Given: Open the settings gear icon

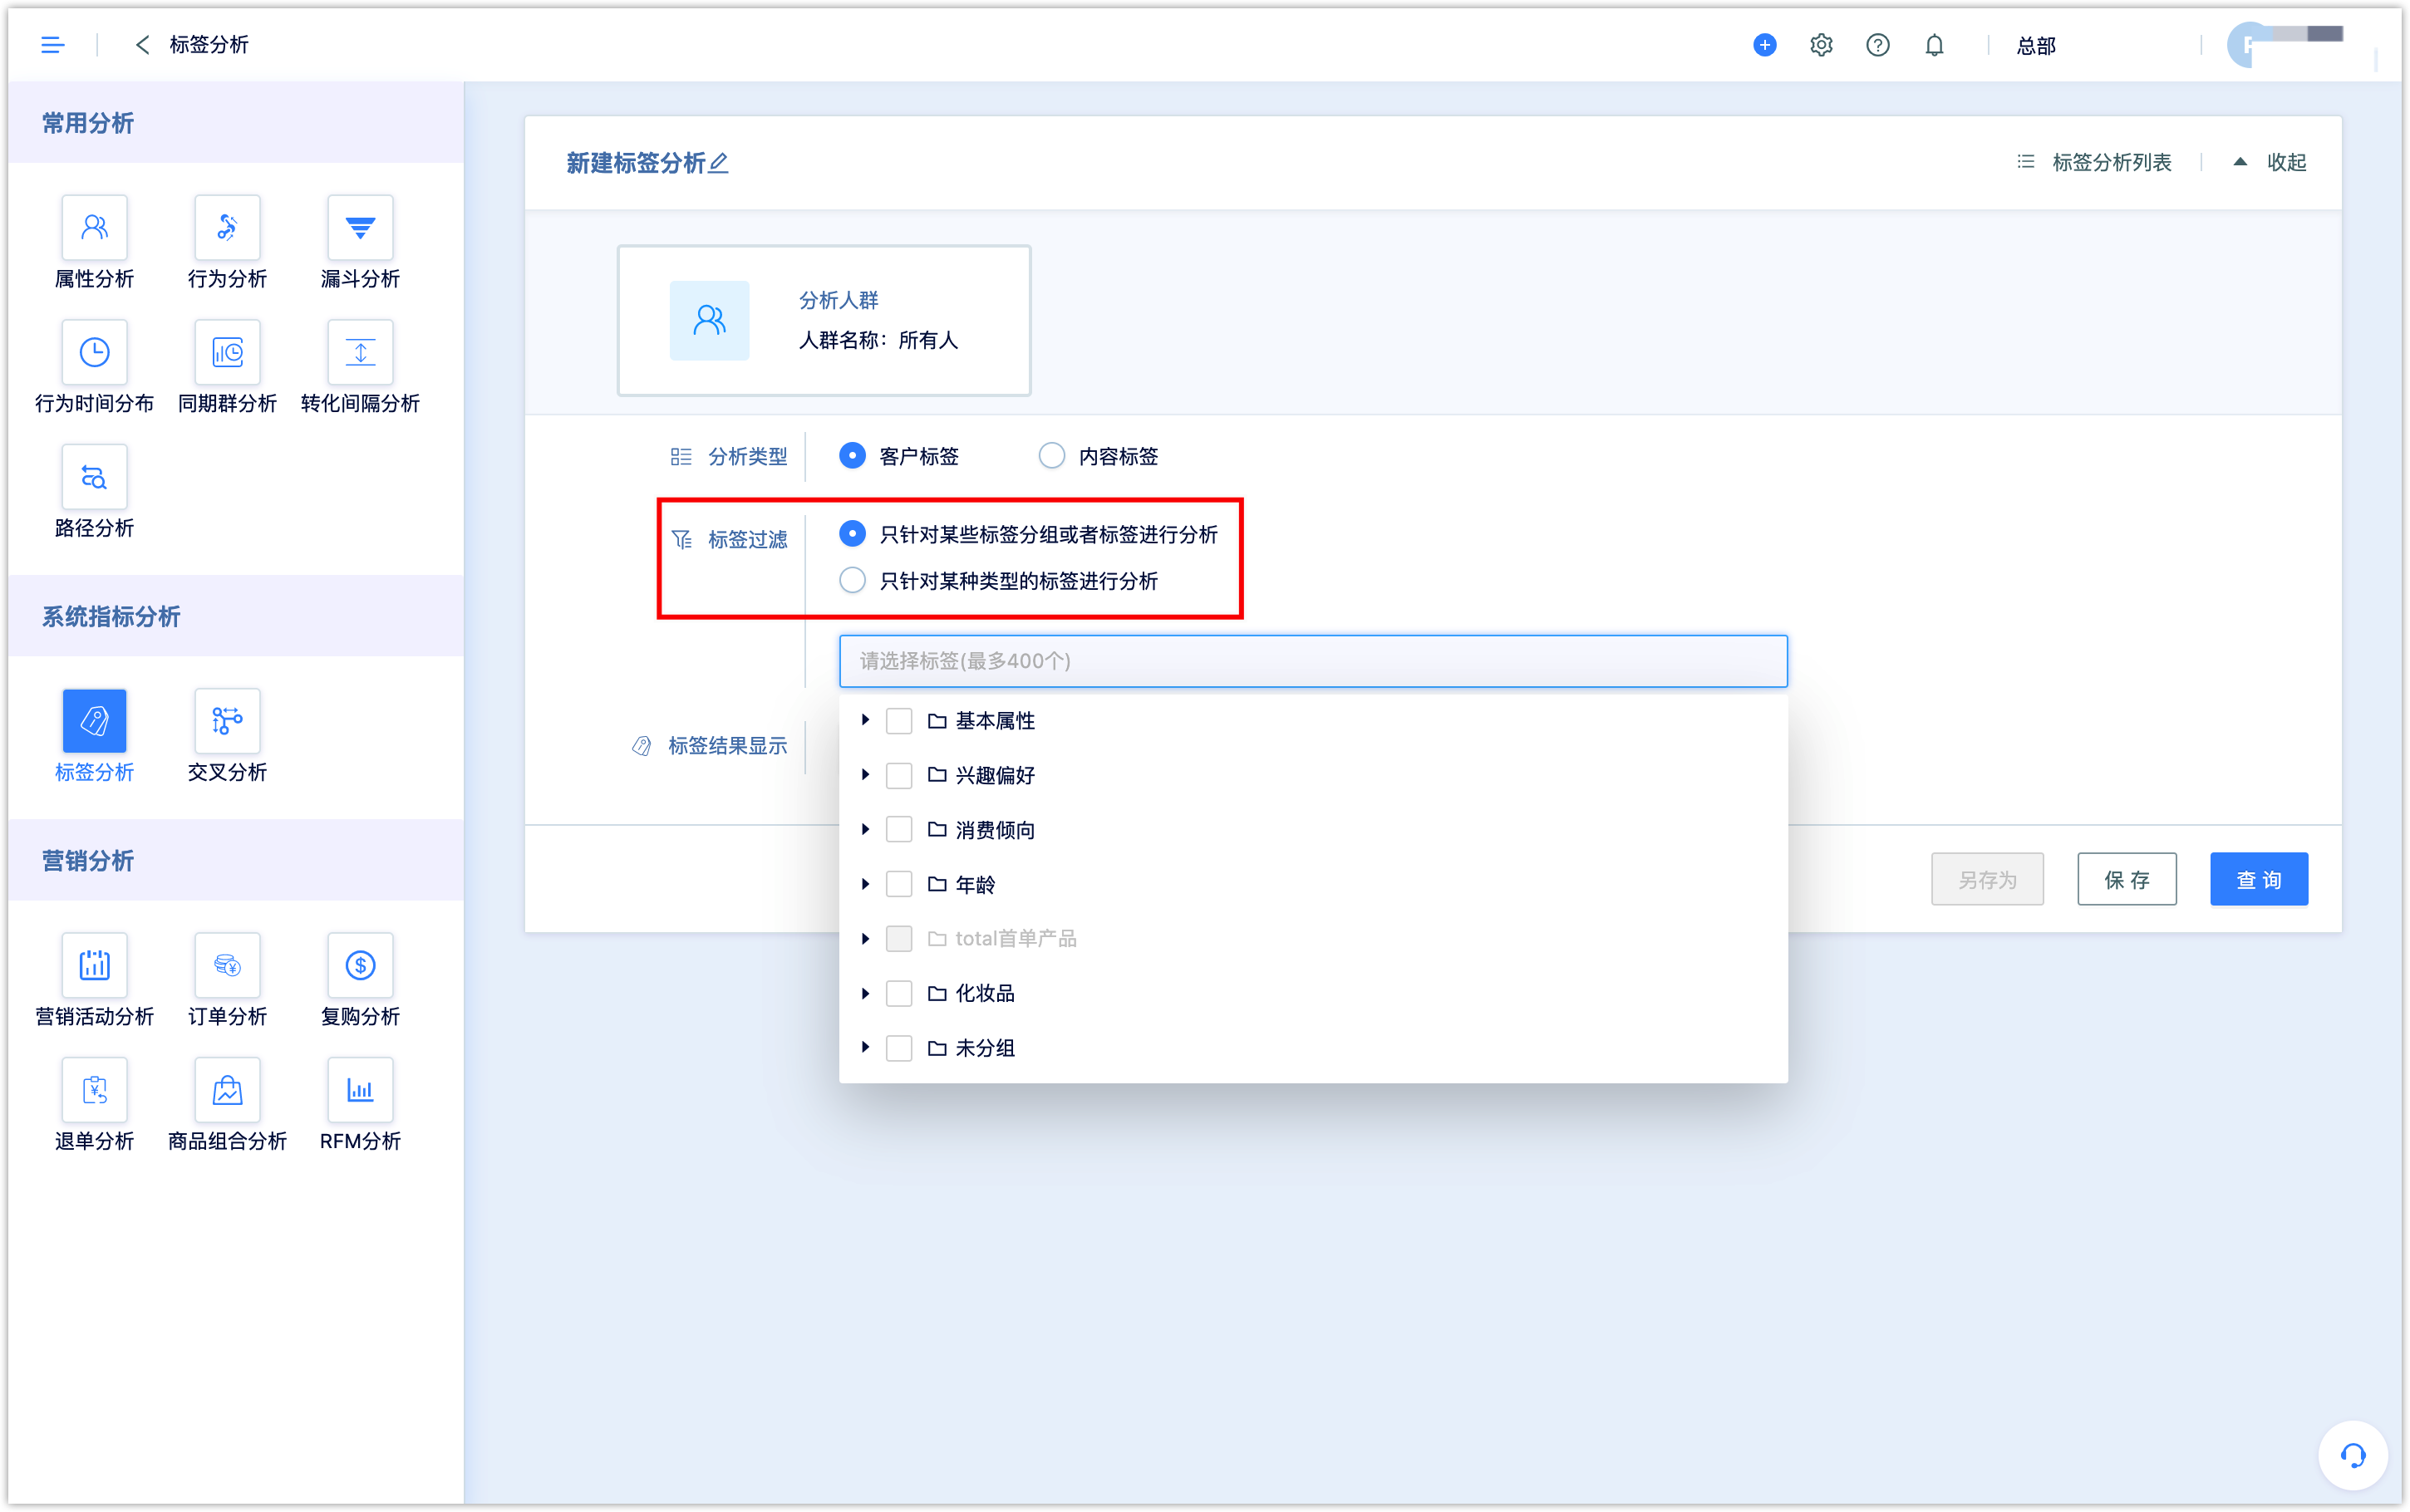Looking at the screenshot, I should tap(1821, 45).
